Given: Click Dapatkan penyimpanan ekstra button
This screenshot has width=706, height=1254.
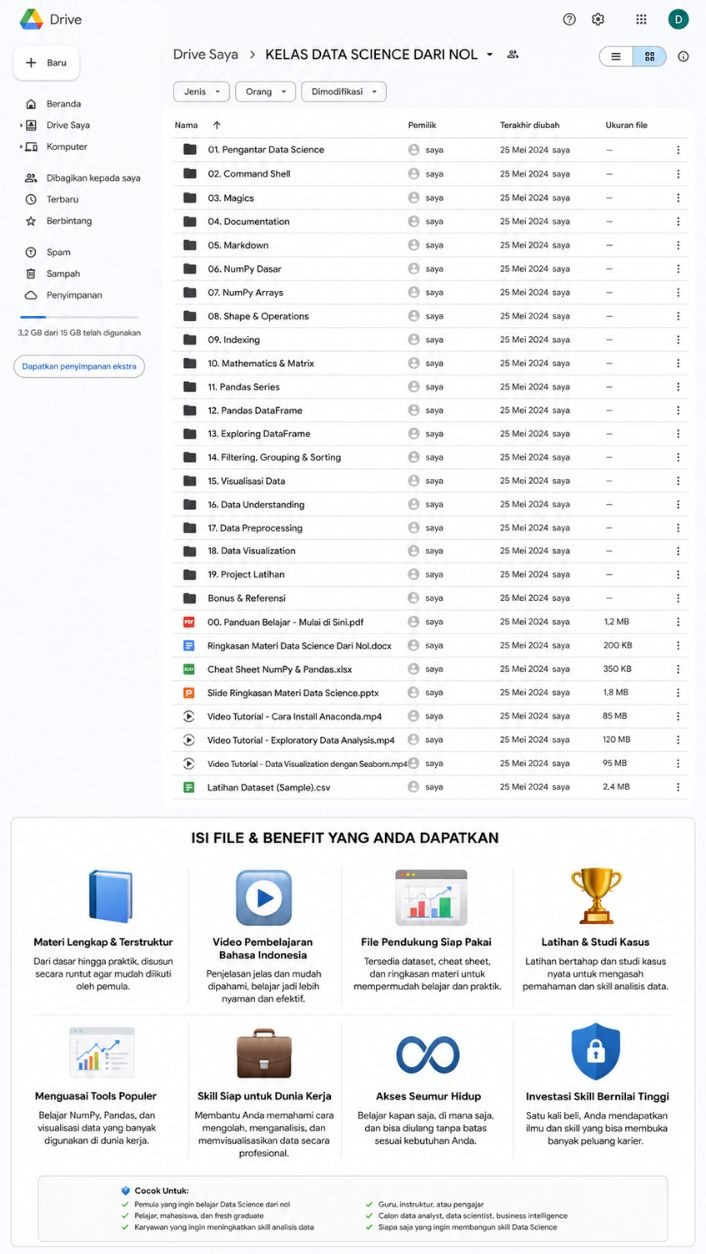Looking at the screenshot, I should (x=79, y=366).
